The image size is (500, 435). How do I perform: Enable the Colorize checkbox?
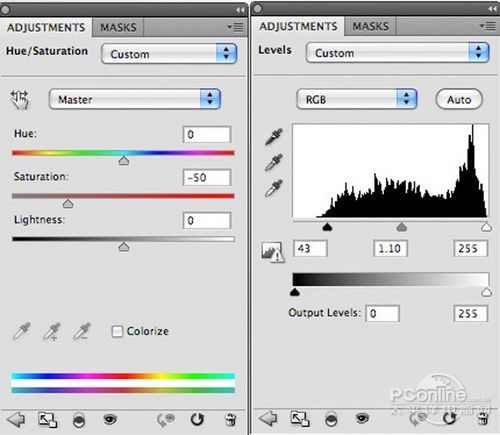(117, 331)
